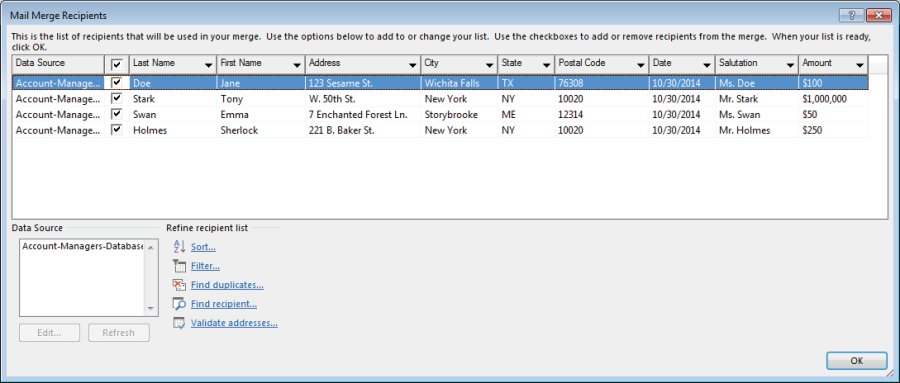Select Account-Managers-Database in Data Source list
The image size is (900, 383).
click(x=82, y=246)
